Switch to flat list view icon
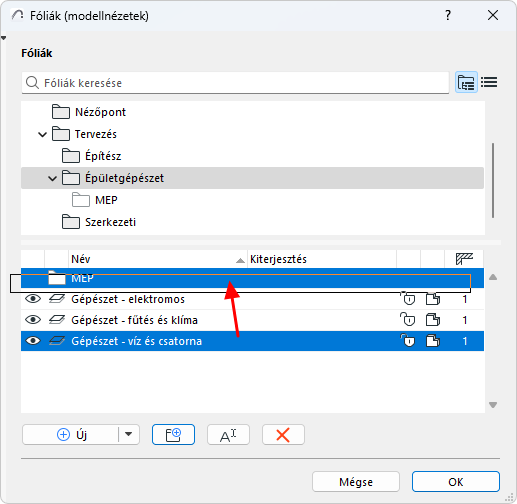517x504 pixels. click(x=489, y=82)
